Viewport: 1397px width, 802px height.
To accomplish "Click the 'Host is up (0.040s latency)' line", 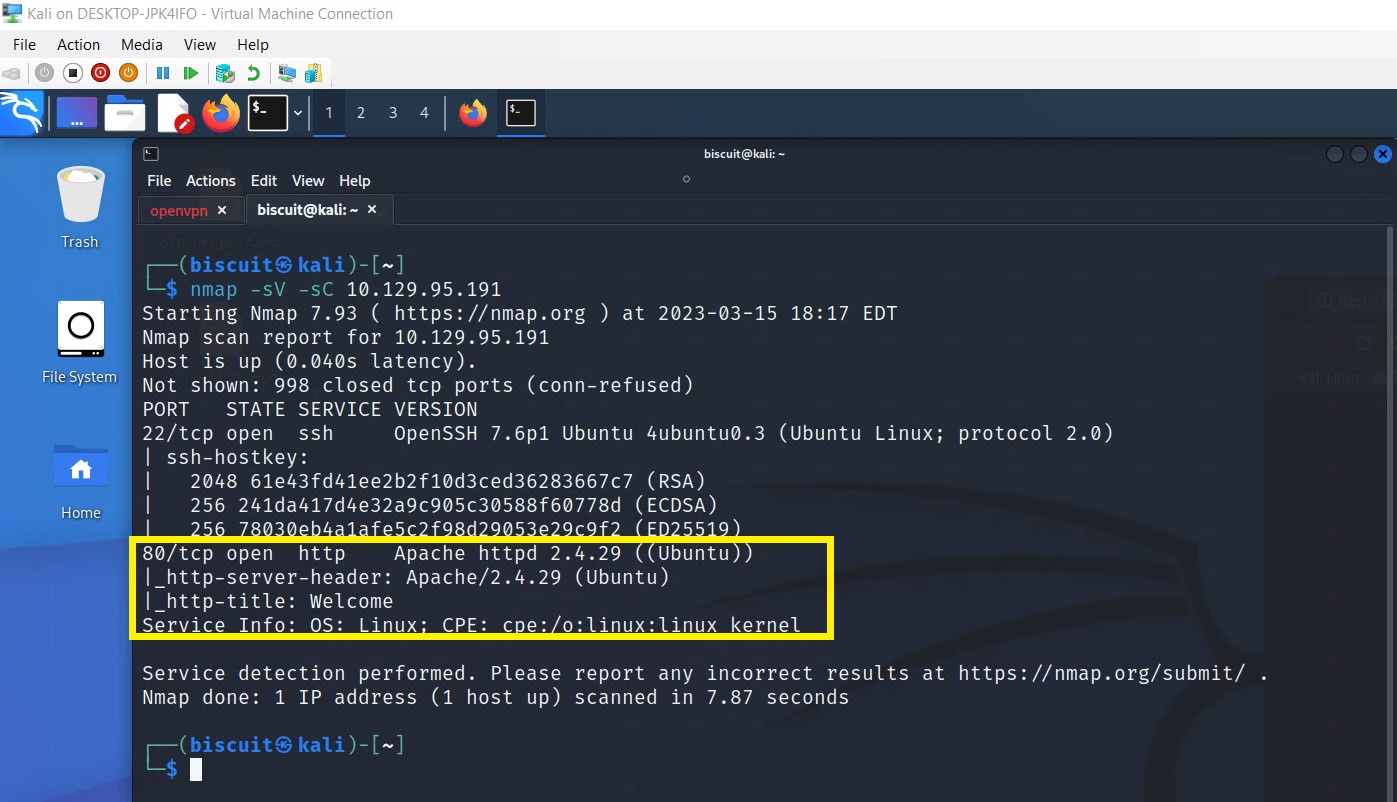I will [x=310, y=362].
